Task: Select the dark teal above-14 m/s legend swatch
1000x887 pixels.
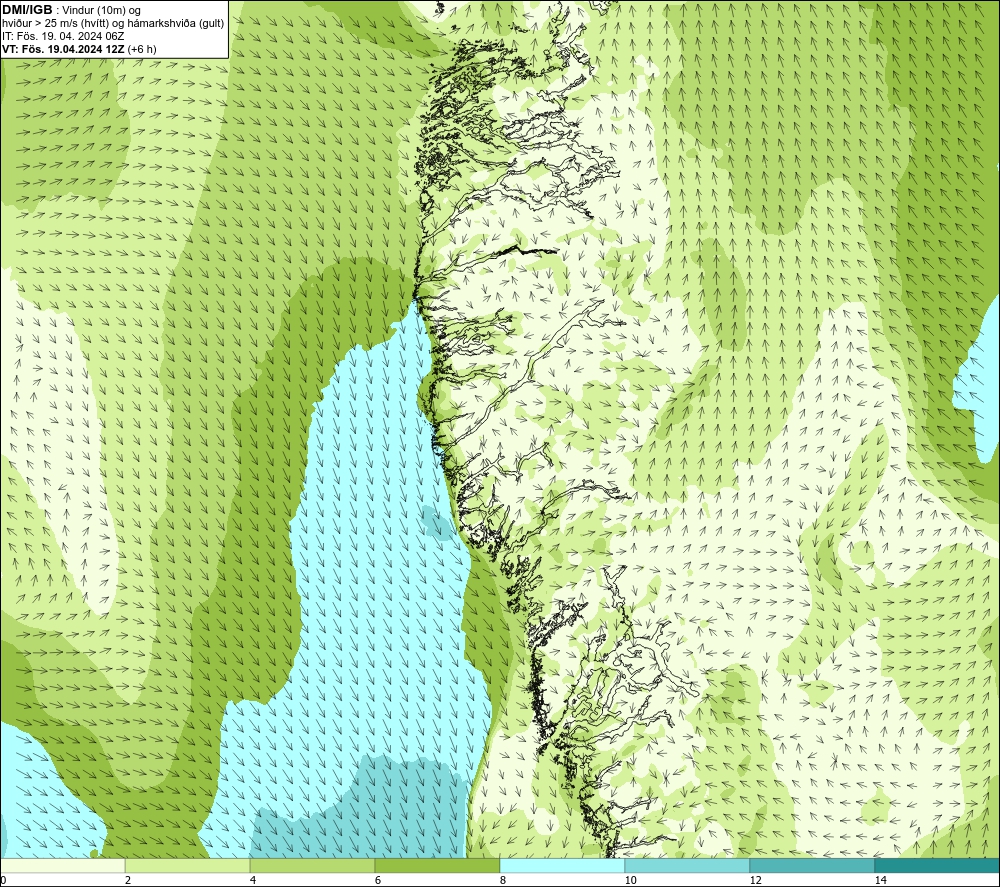Action: (938, 865)
